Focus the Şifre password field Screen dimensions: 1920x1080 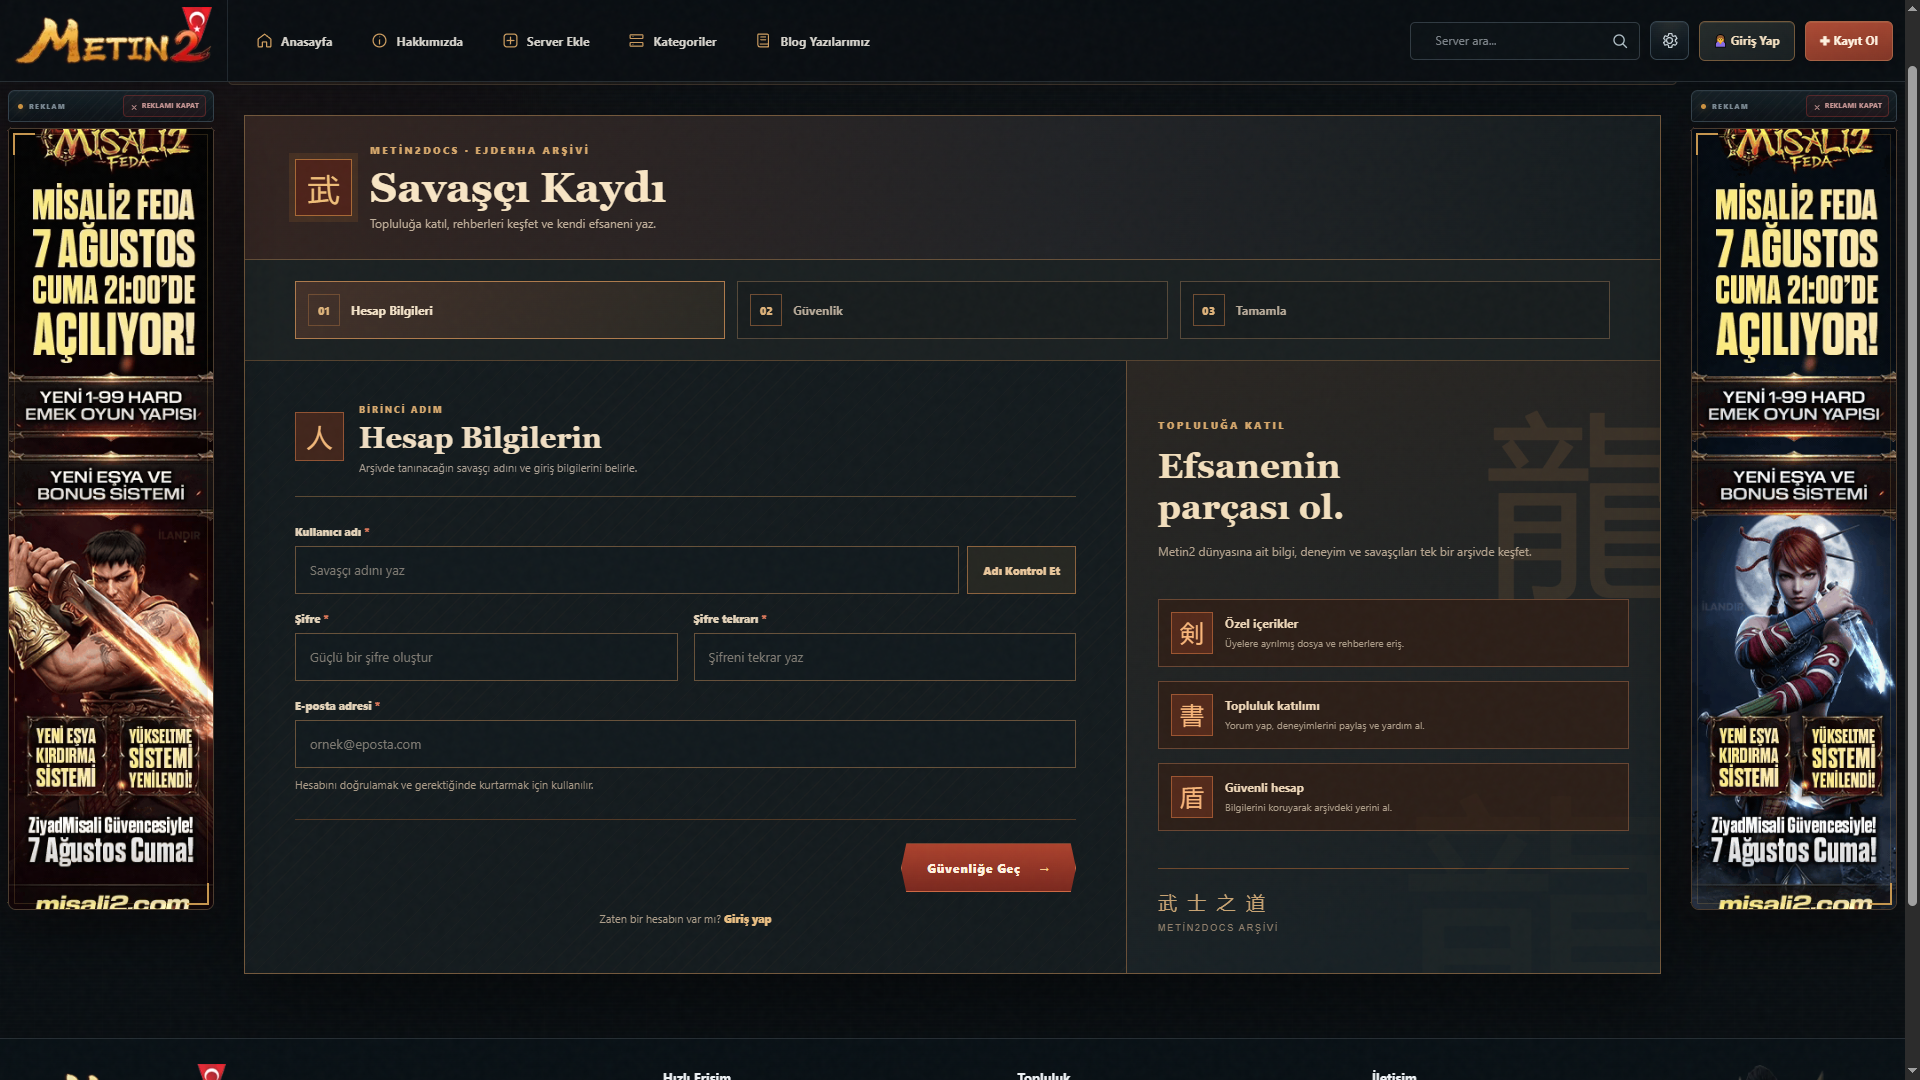point(486,657)
